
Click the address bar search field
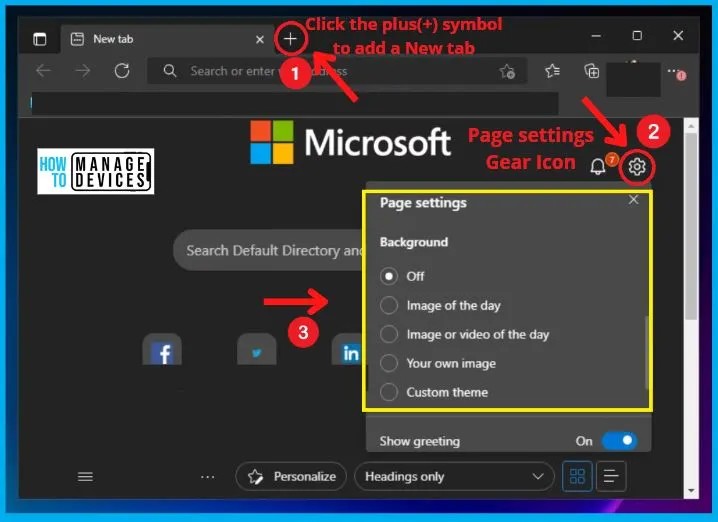pos(337,71)
